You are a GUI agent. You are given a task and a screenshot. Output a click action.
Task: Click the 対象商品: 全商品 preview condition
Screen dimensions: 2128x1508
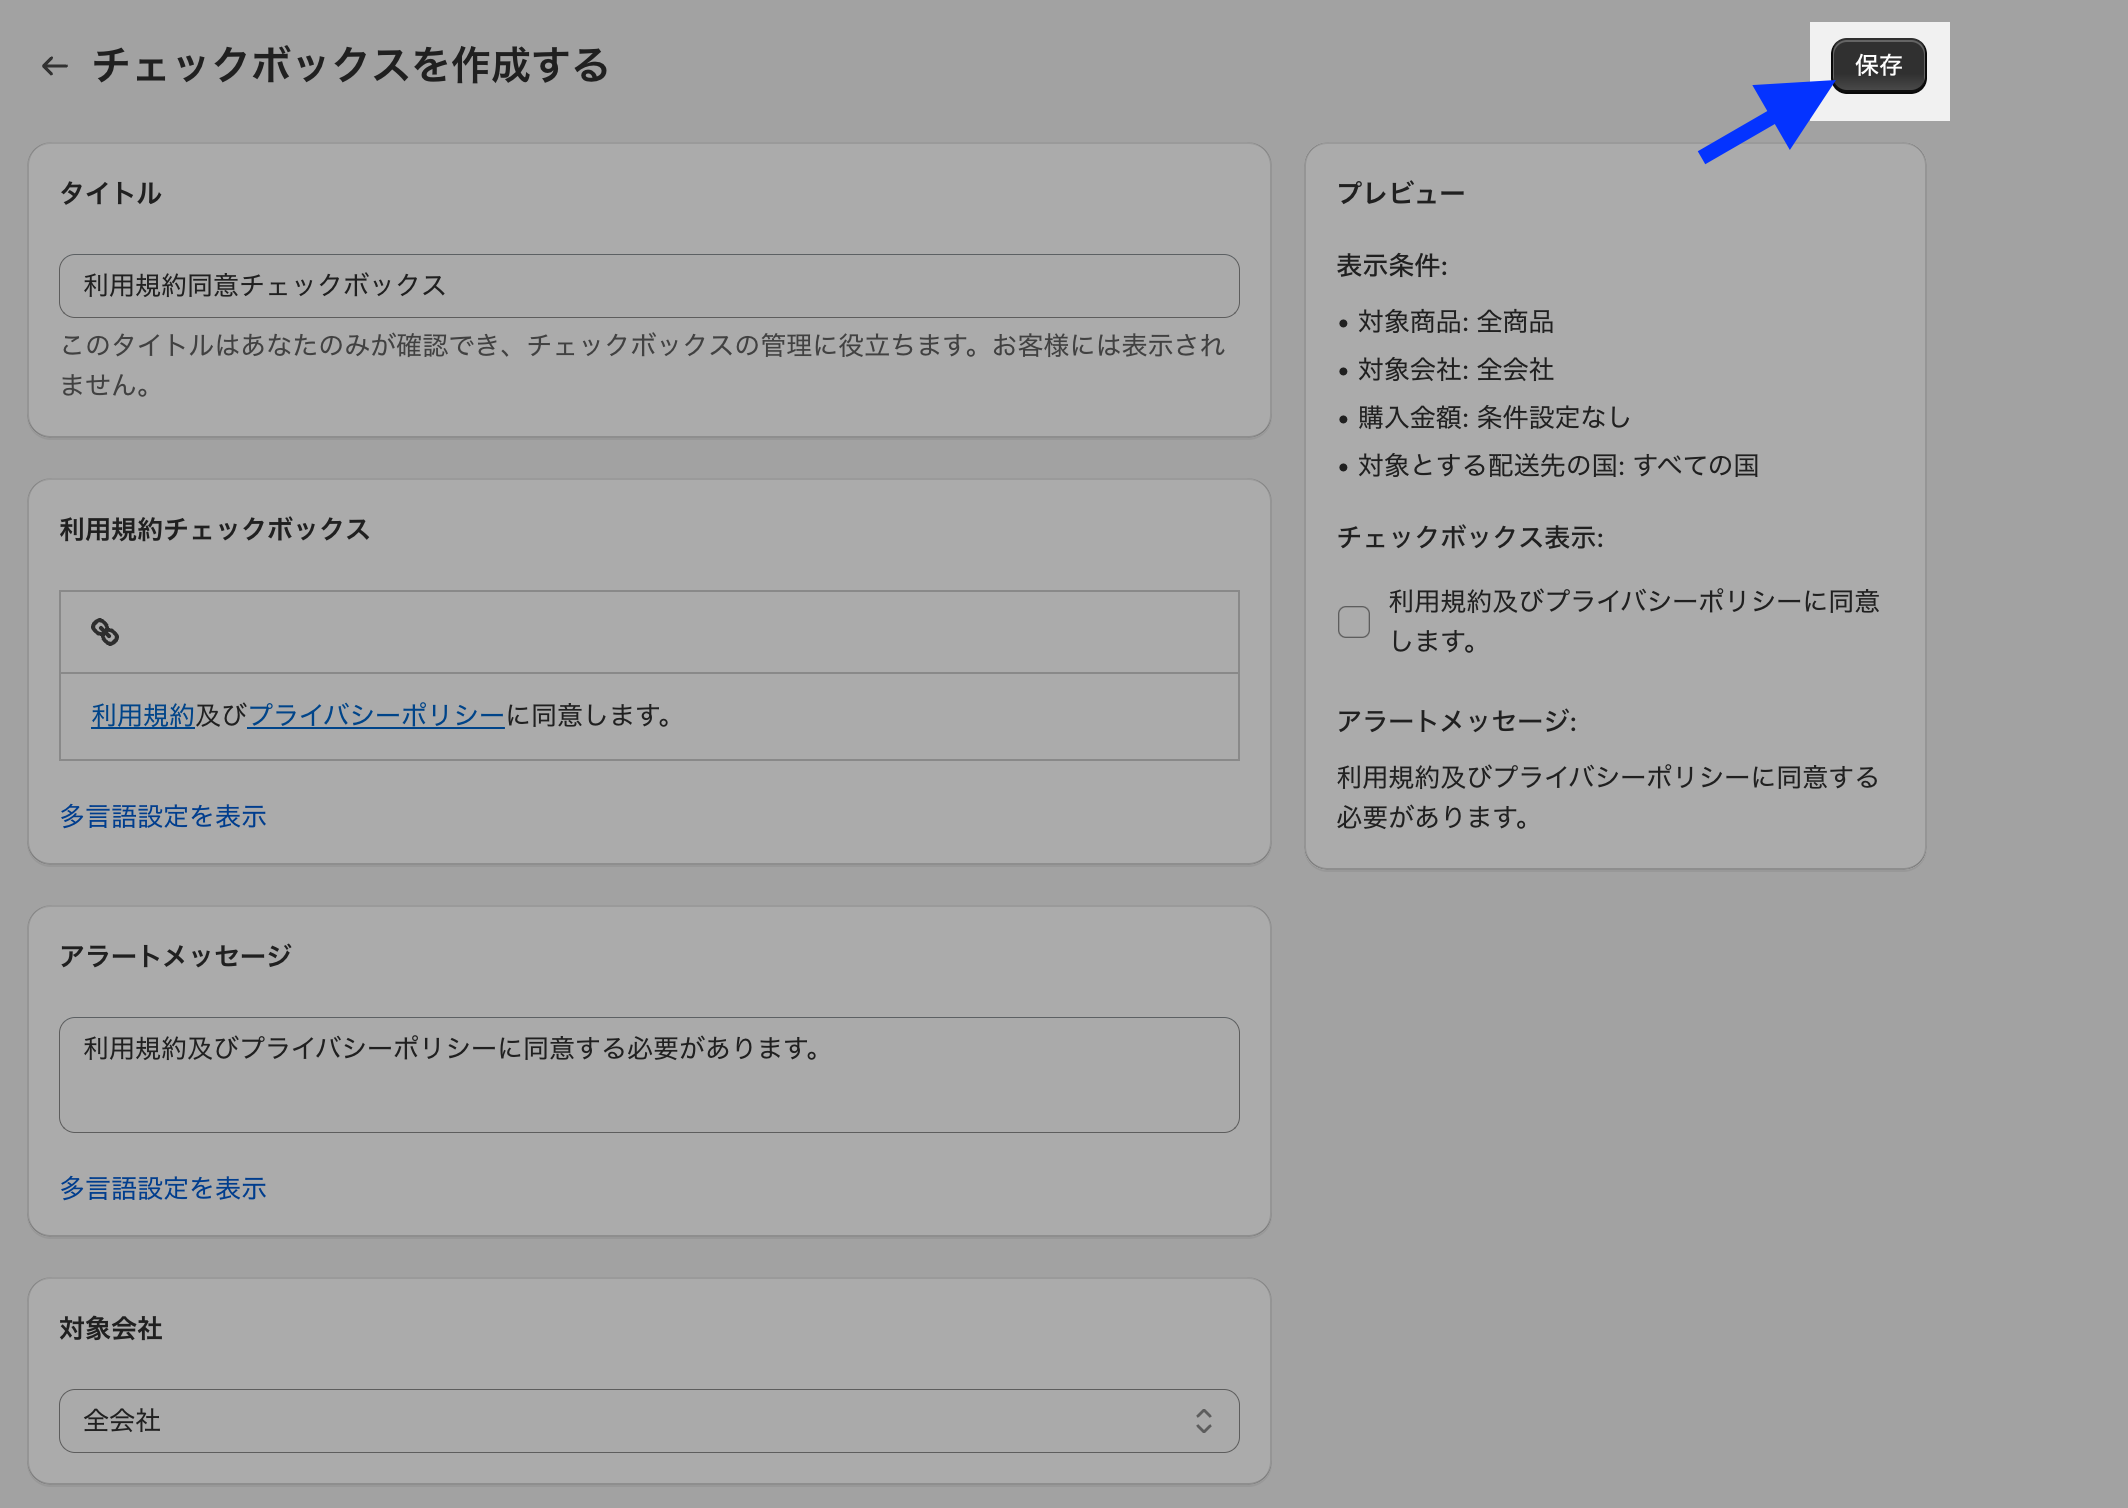1455,322
